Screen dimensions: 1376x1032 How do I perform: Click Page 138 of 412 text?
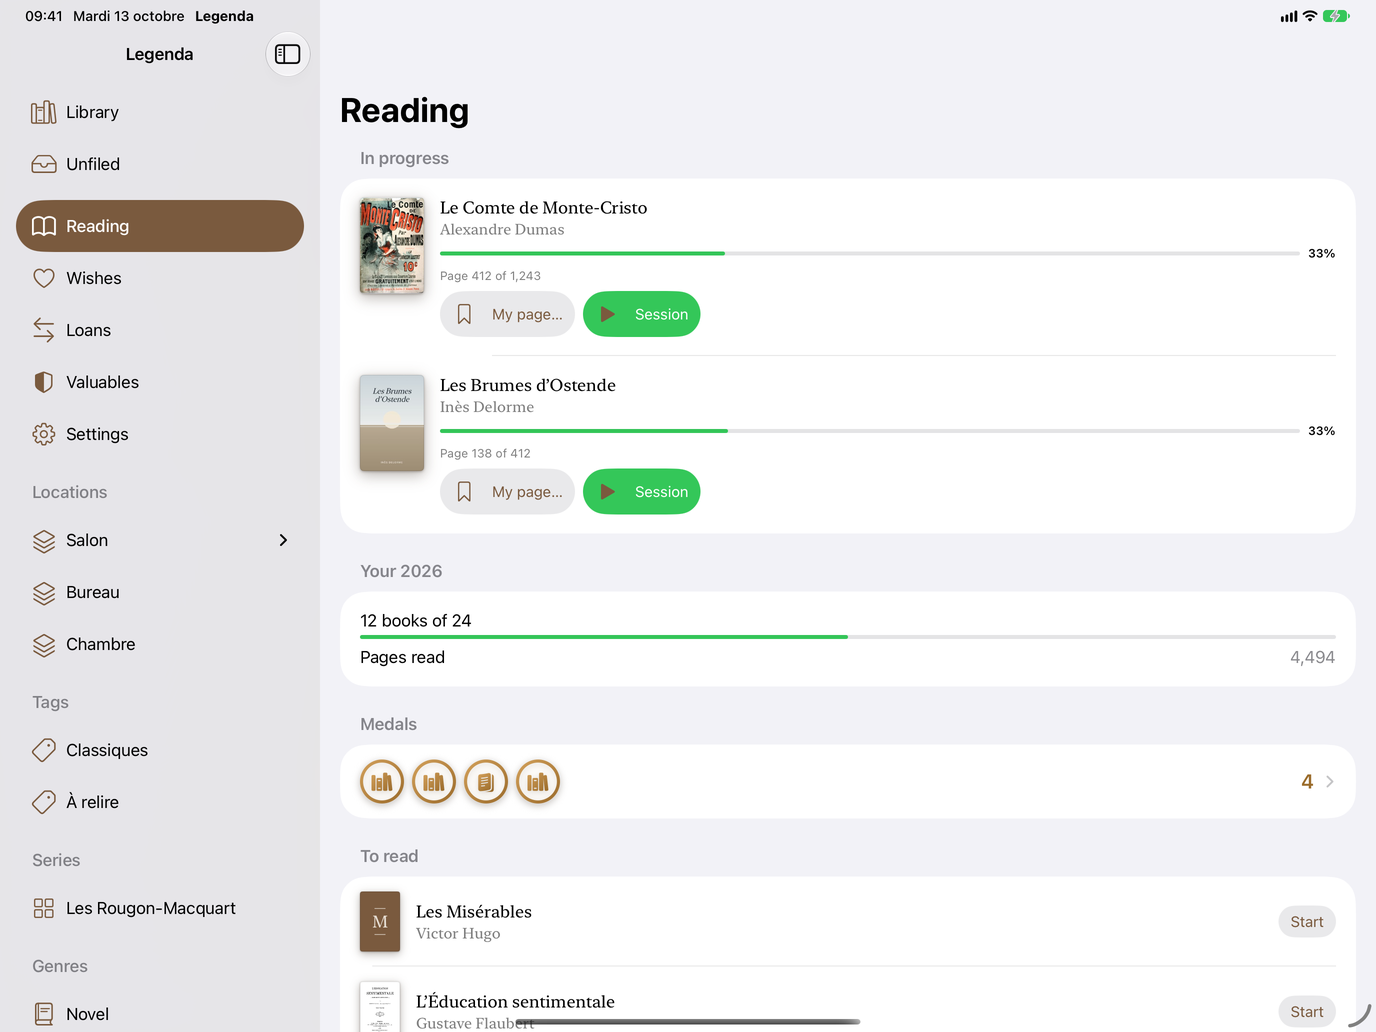point(485,453)
